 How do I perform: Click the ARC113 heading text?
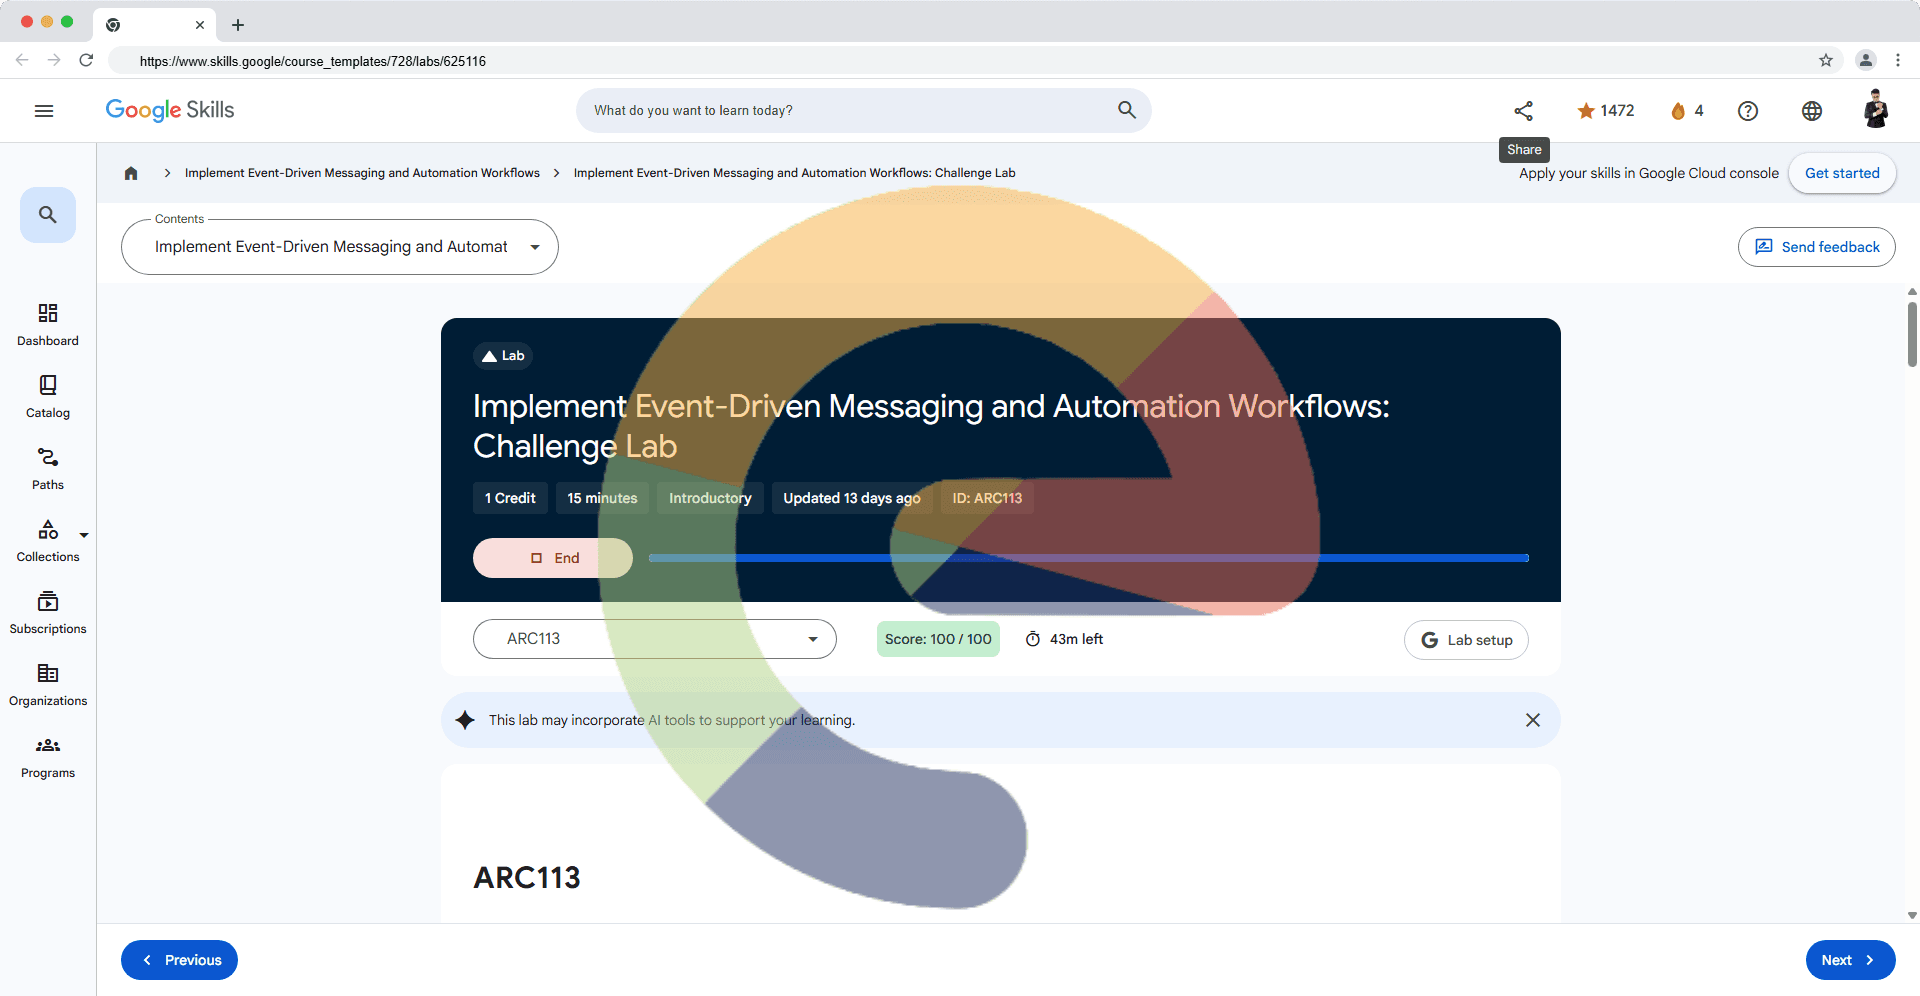(x=527, y=878)
